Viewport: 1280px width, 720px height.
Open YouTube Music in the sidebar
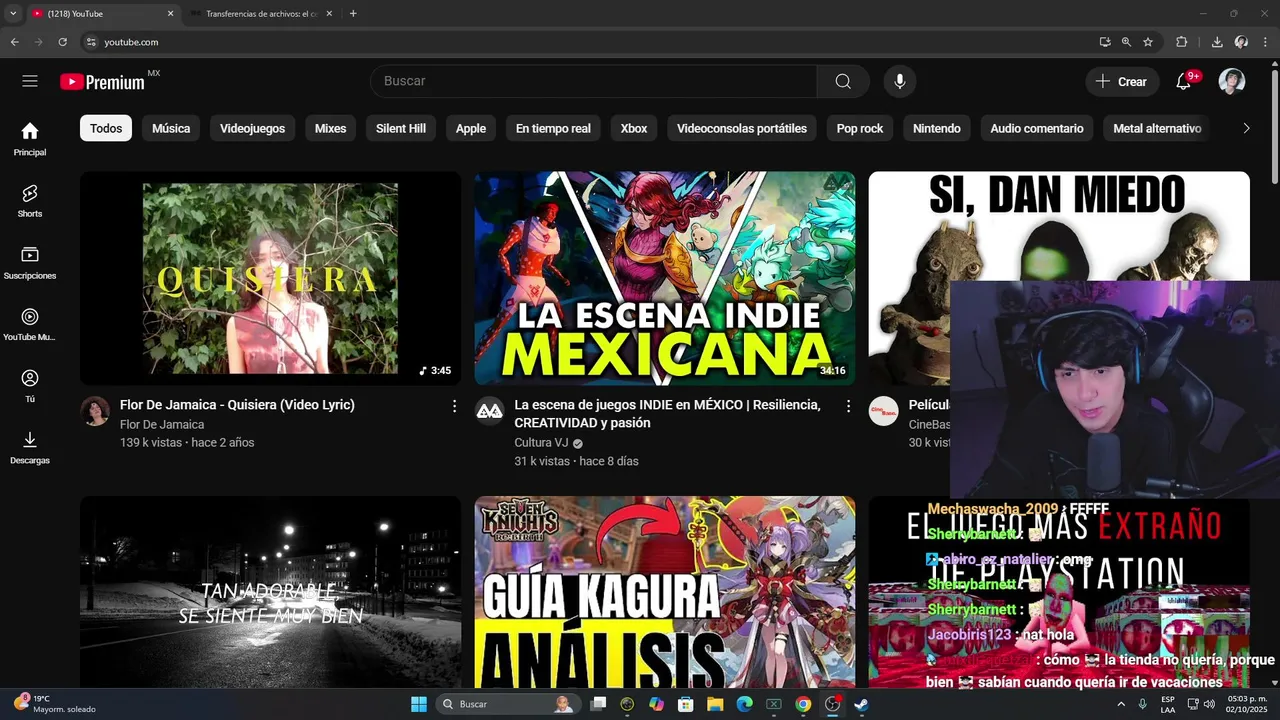coord(30,325)
